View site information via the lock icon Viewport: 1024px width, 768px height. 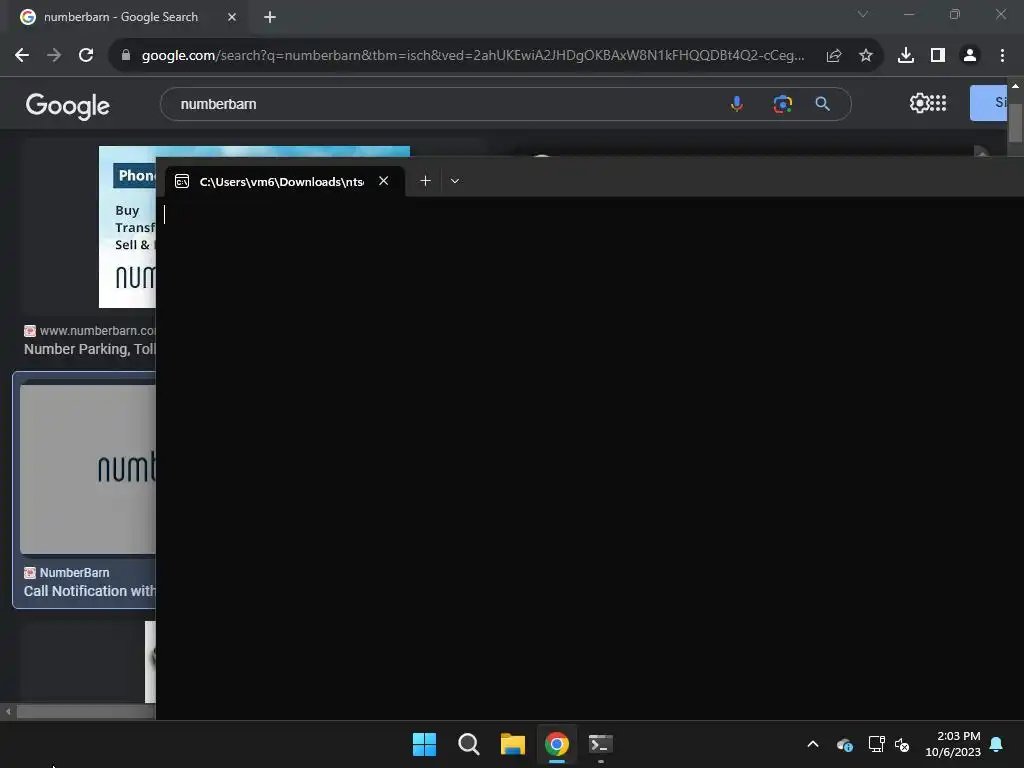[126, 56]
